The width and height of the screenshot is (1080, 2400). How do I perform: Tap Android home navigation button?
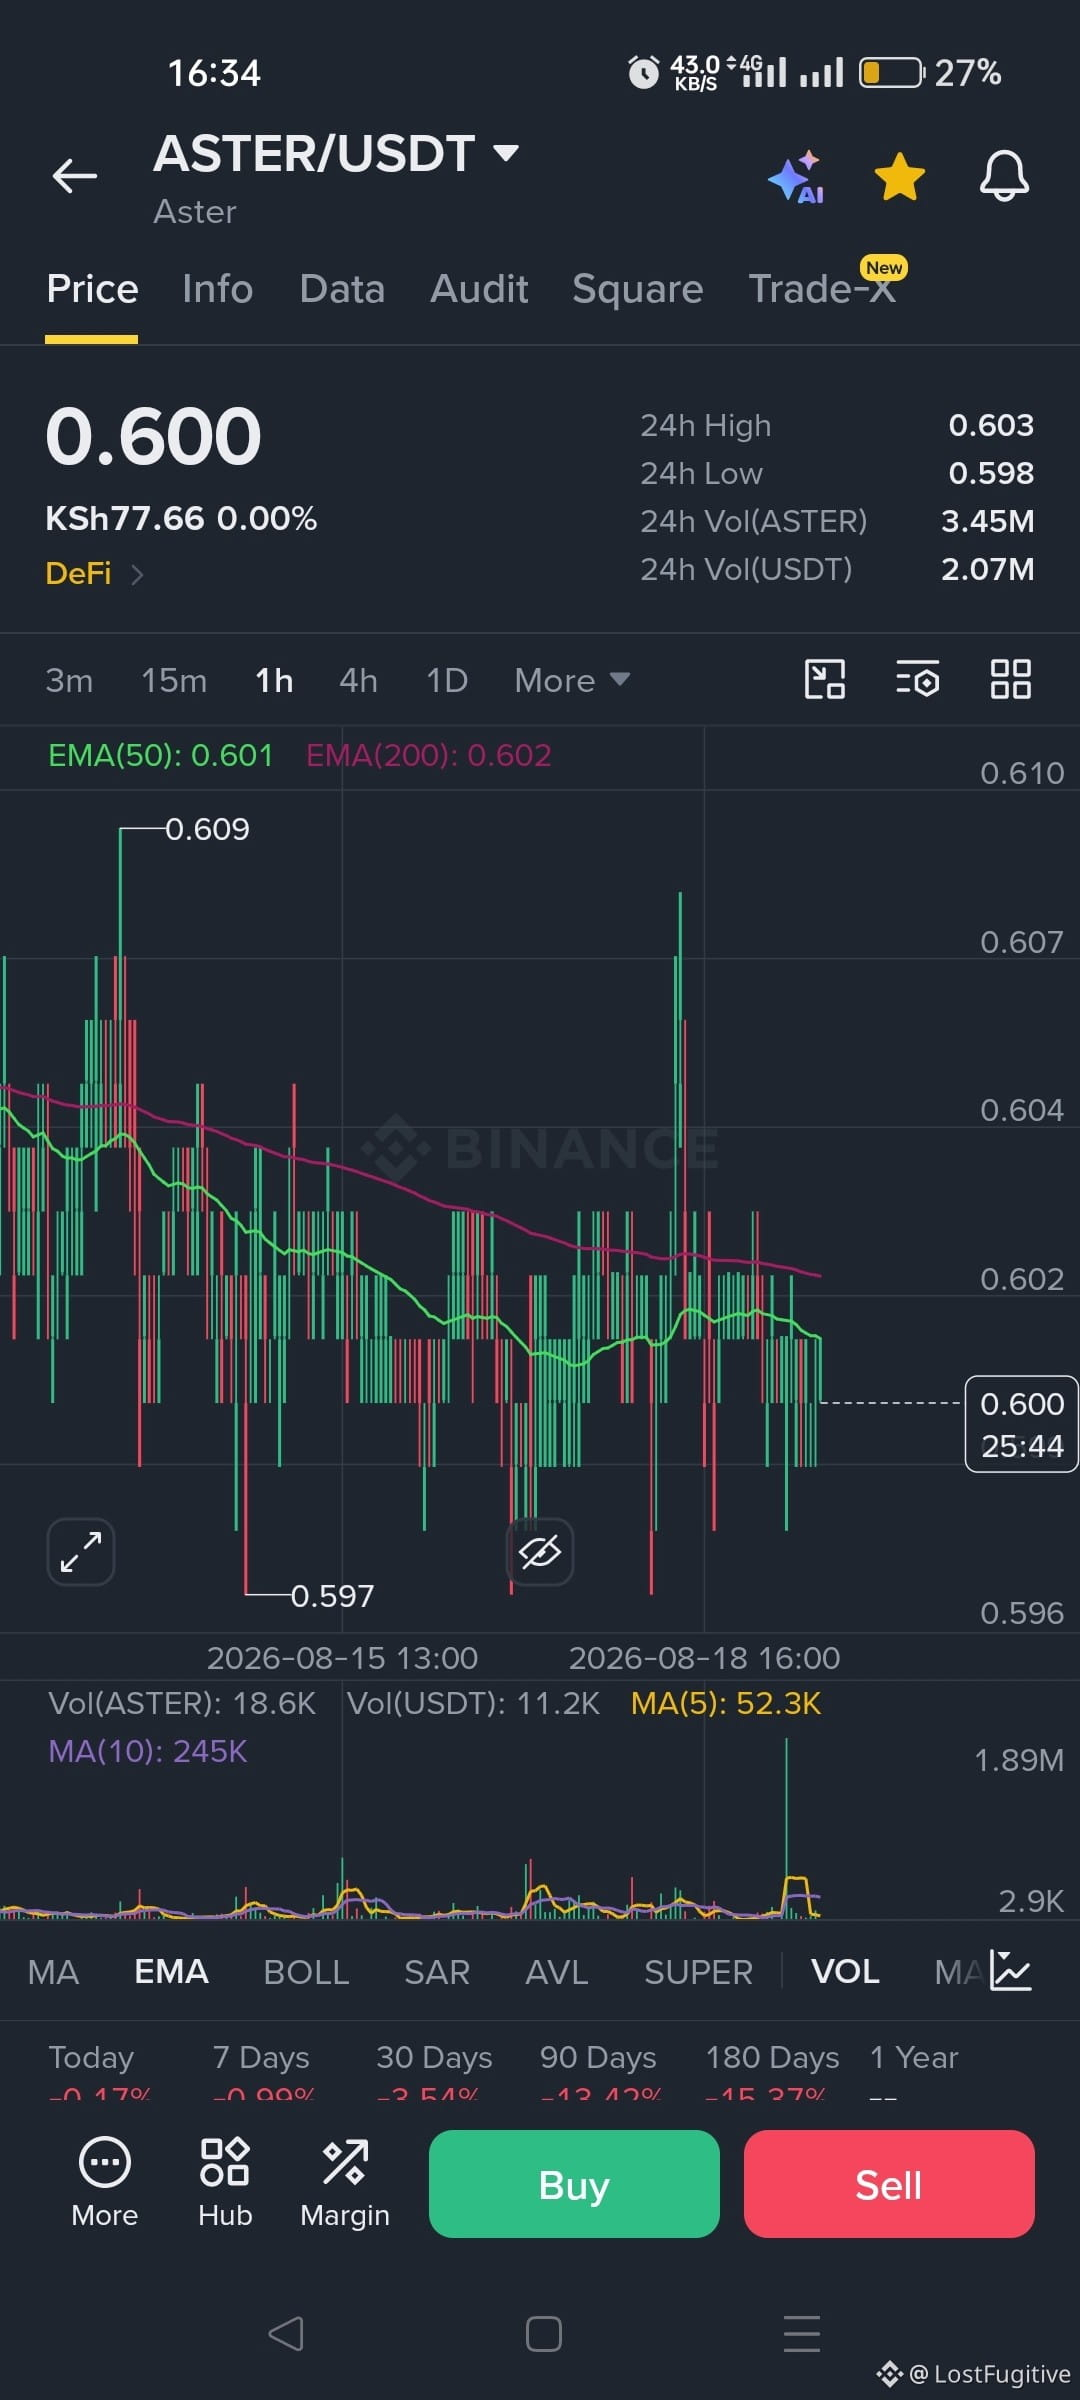click(x=543, y=2334)
